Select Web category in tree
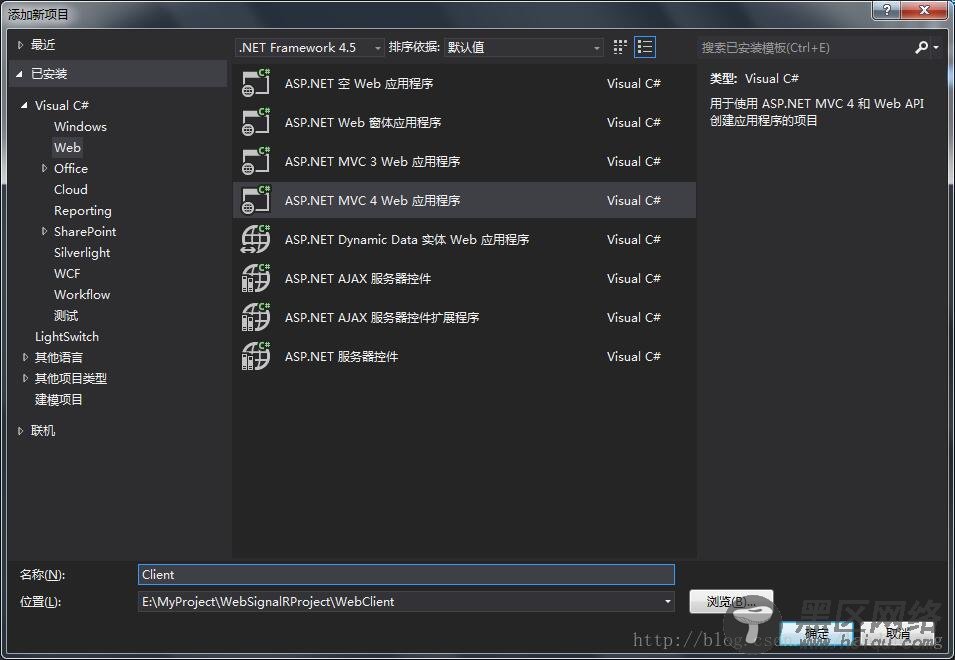Screen dimensions: 955x660 (67, 147)
